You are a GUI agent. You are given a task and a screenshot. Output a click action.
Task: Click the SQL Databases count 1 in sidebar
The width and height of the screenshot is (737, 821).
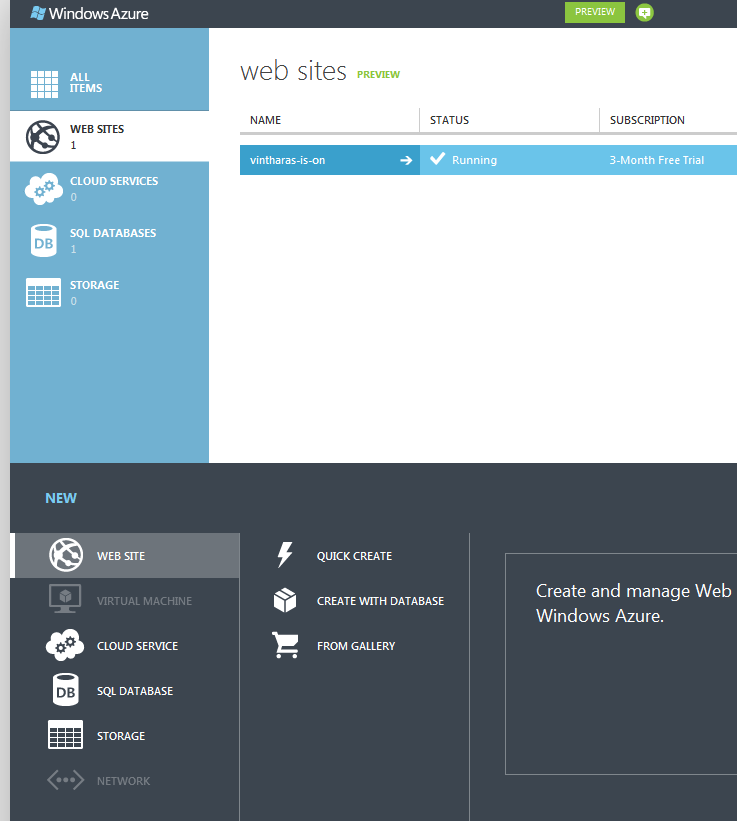tap(73, 249)
